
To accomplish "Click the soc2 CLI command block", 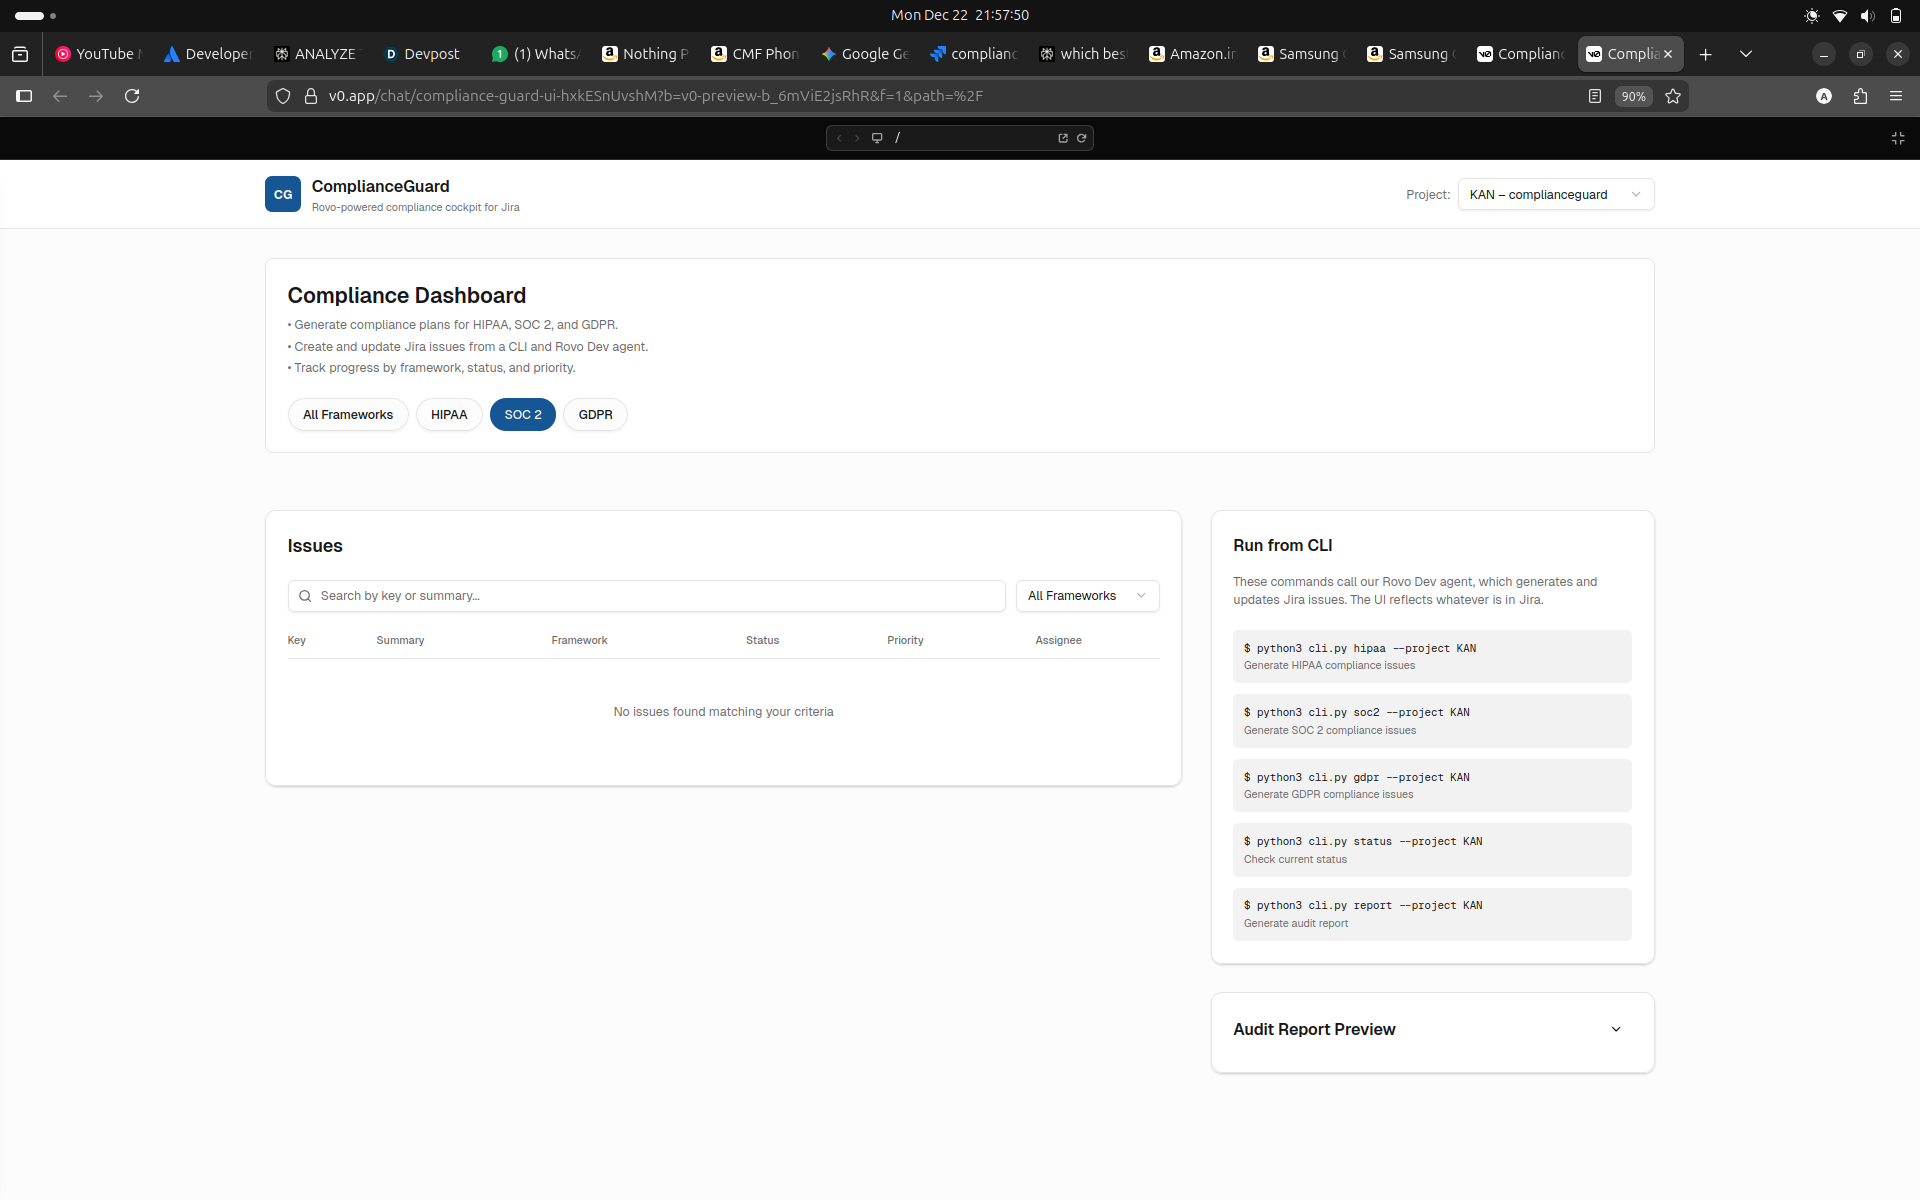I will (1431, 720).
